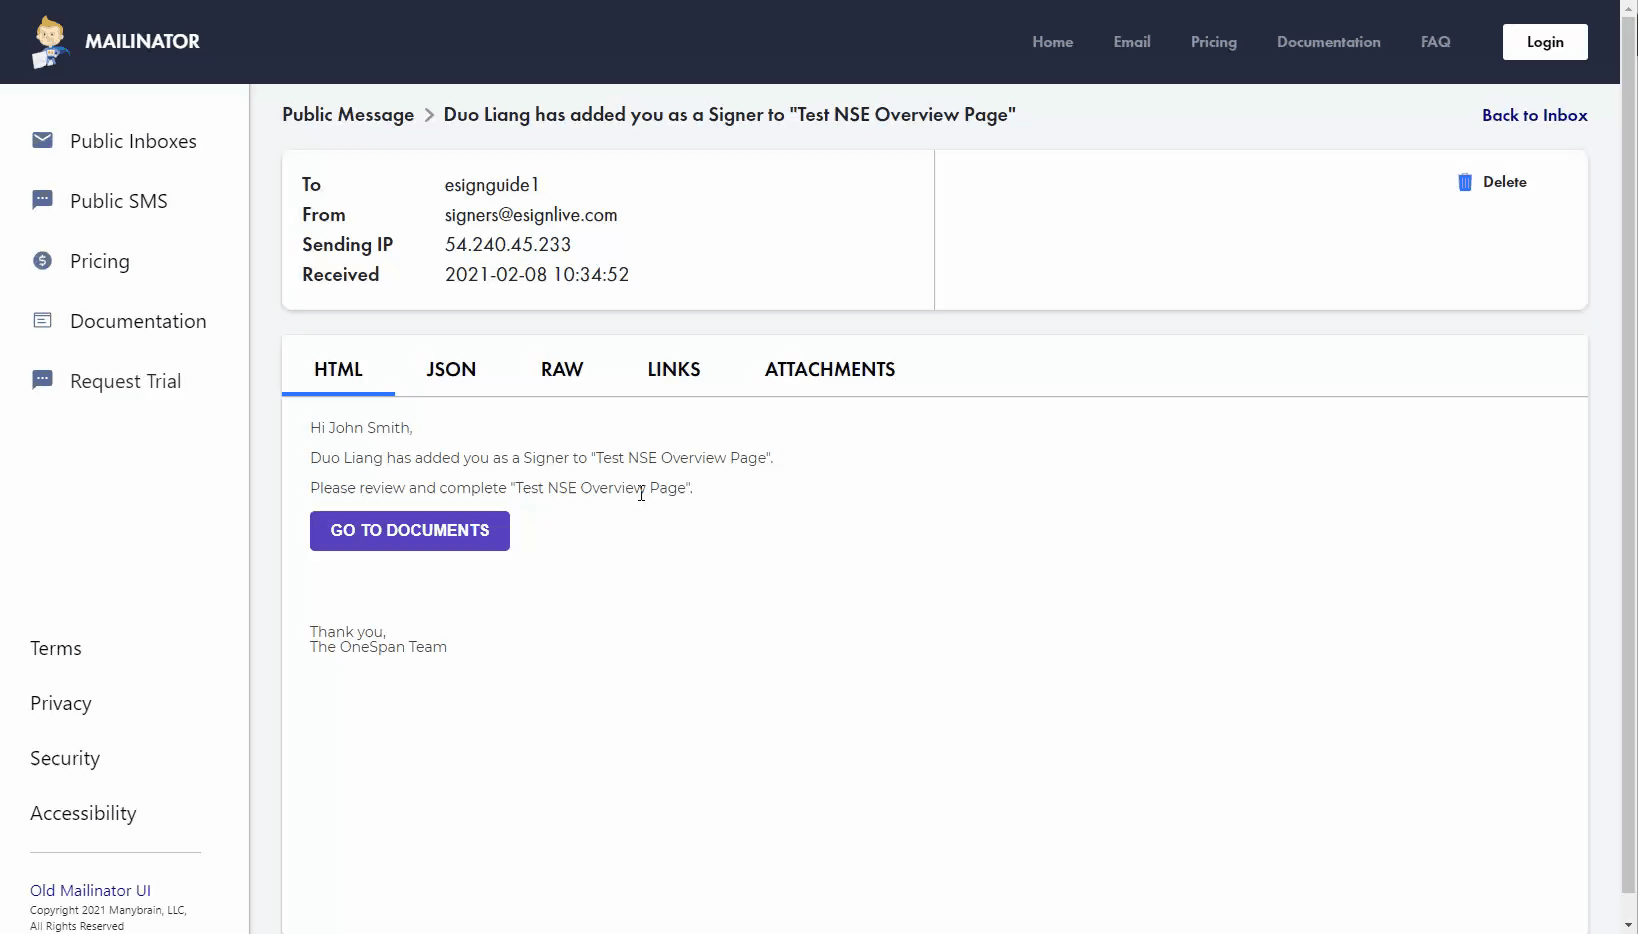This screenshot has width=1638, height=934.
Task: Open the Accessibility link
Action: coord(83,813)
